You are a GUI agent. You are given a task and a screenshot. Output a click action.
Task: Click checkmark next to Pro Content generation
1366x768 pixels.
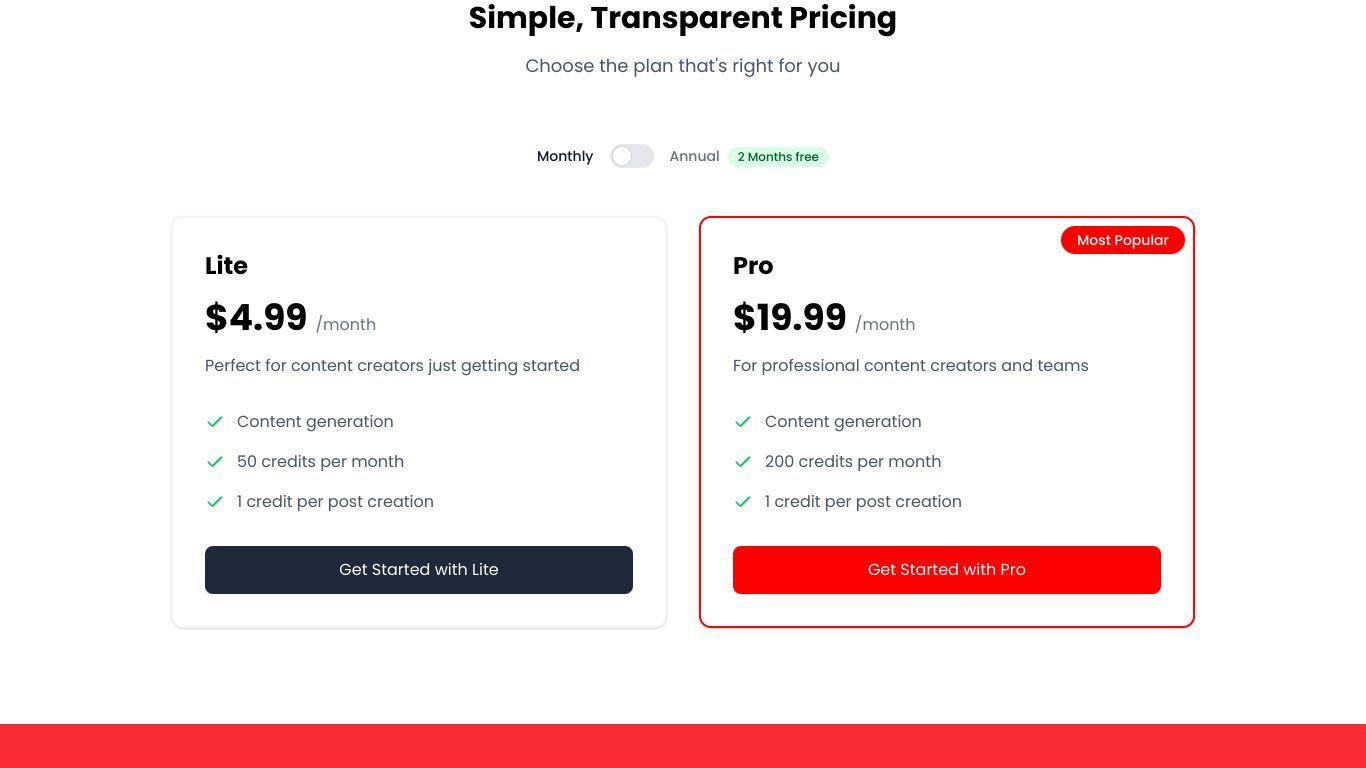click(742, 422)
